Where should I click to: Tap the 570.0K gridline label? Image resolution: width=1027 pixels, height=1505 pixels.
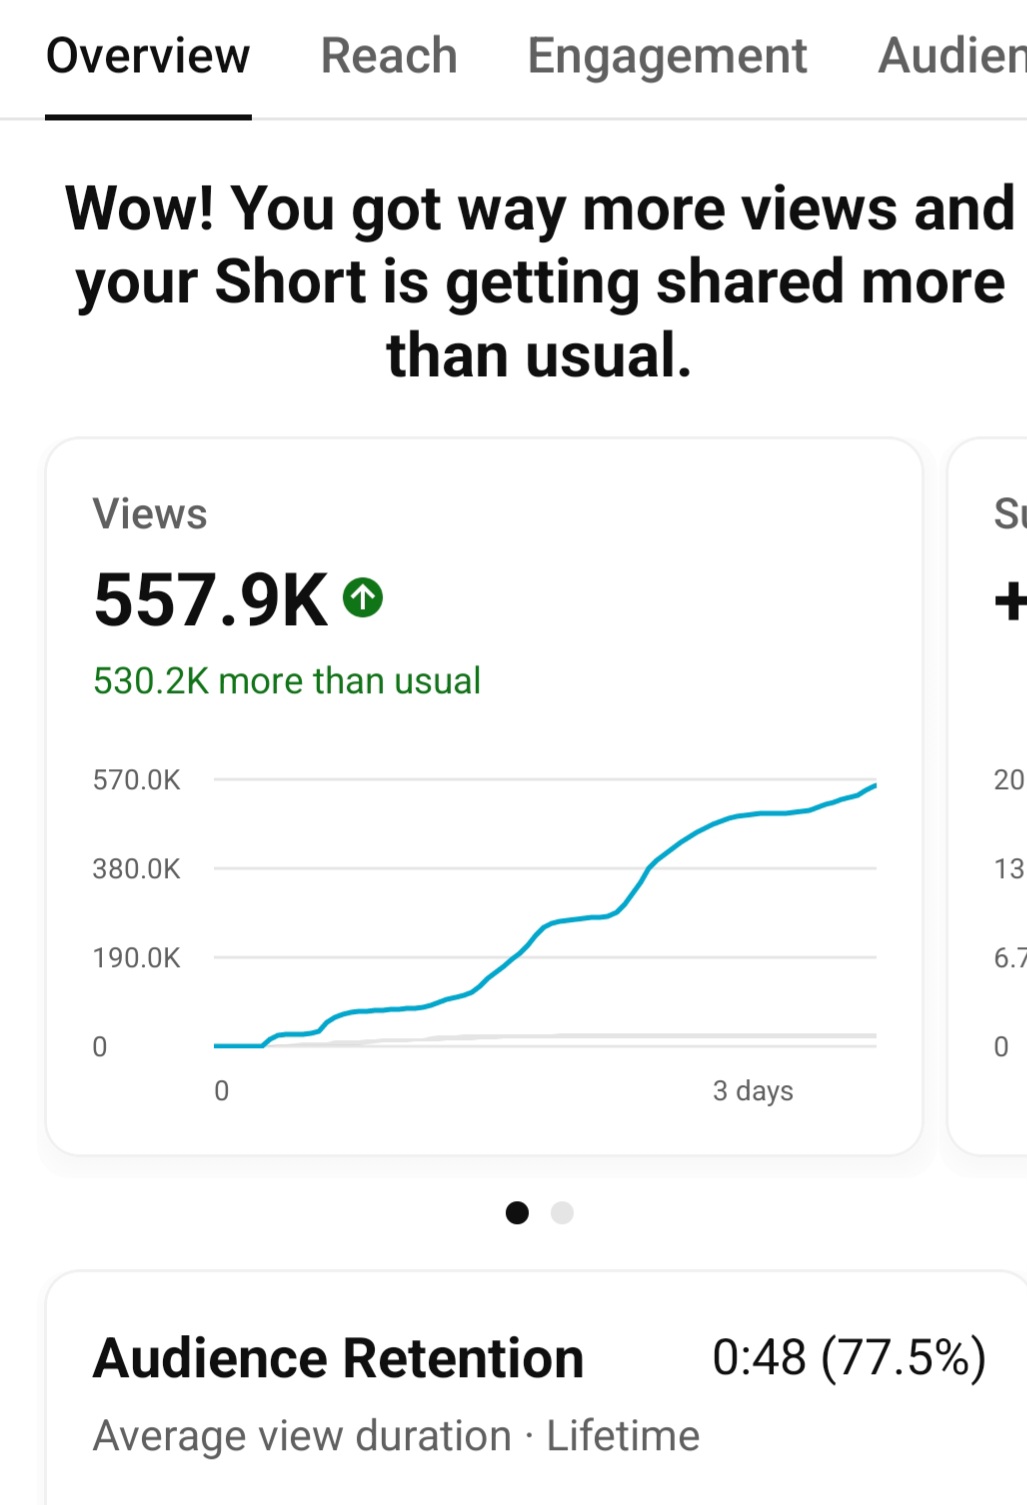coord(137,780)
